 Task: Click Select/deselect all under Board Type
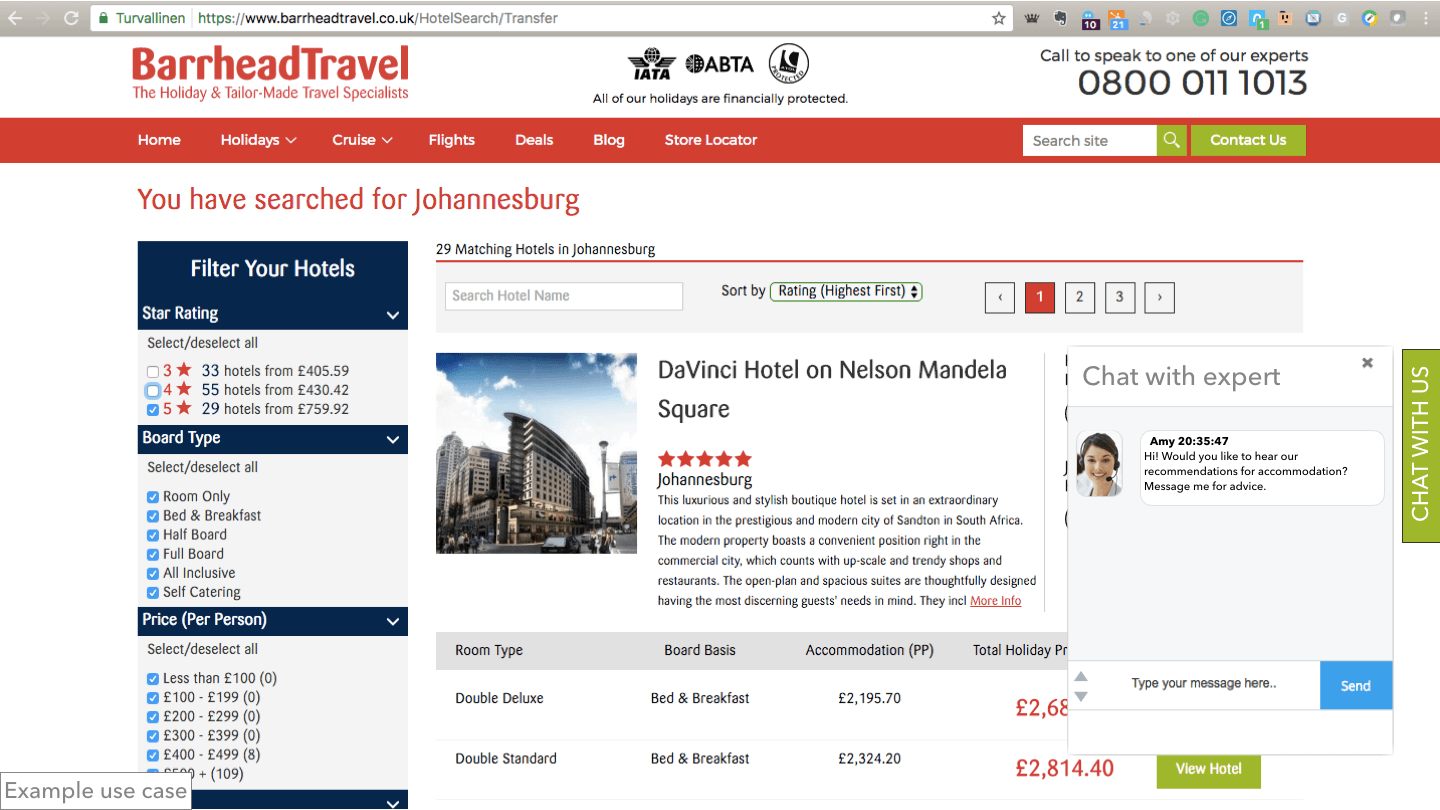tap(202, 467)
